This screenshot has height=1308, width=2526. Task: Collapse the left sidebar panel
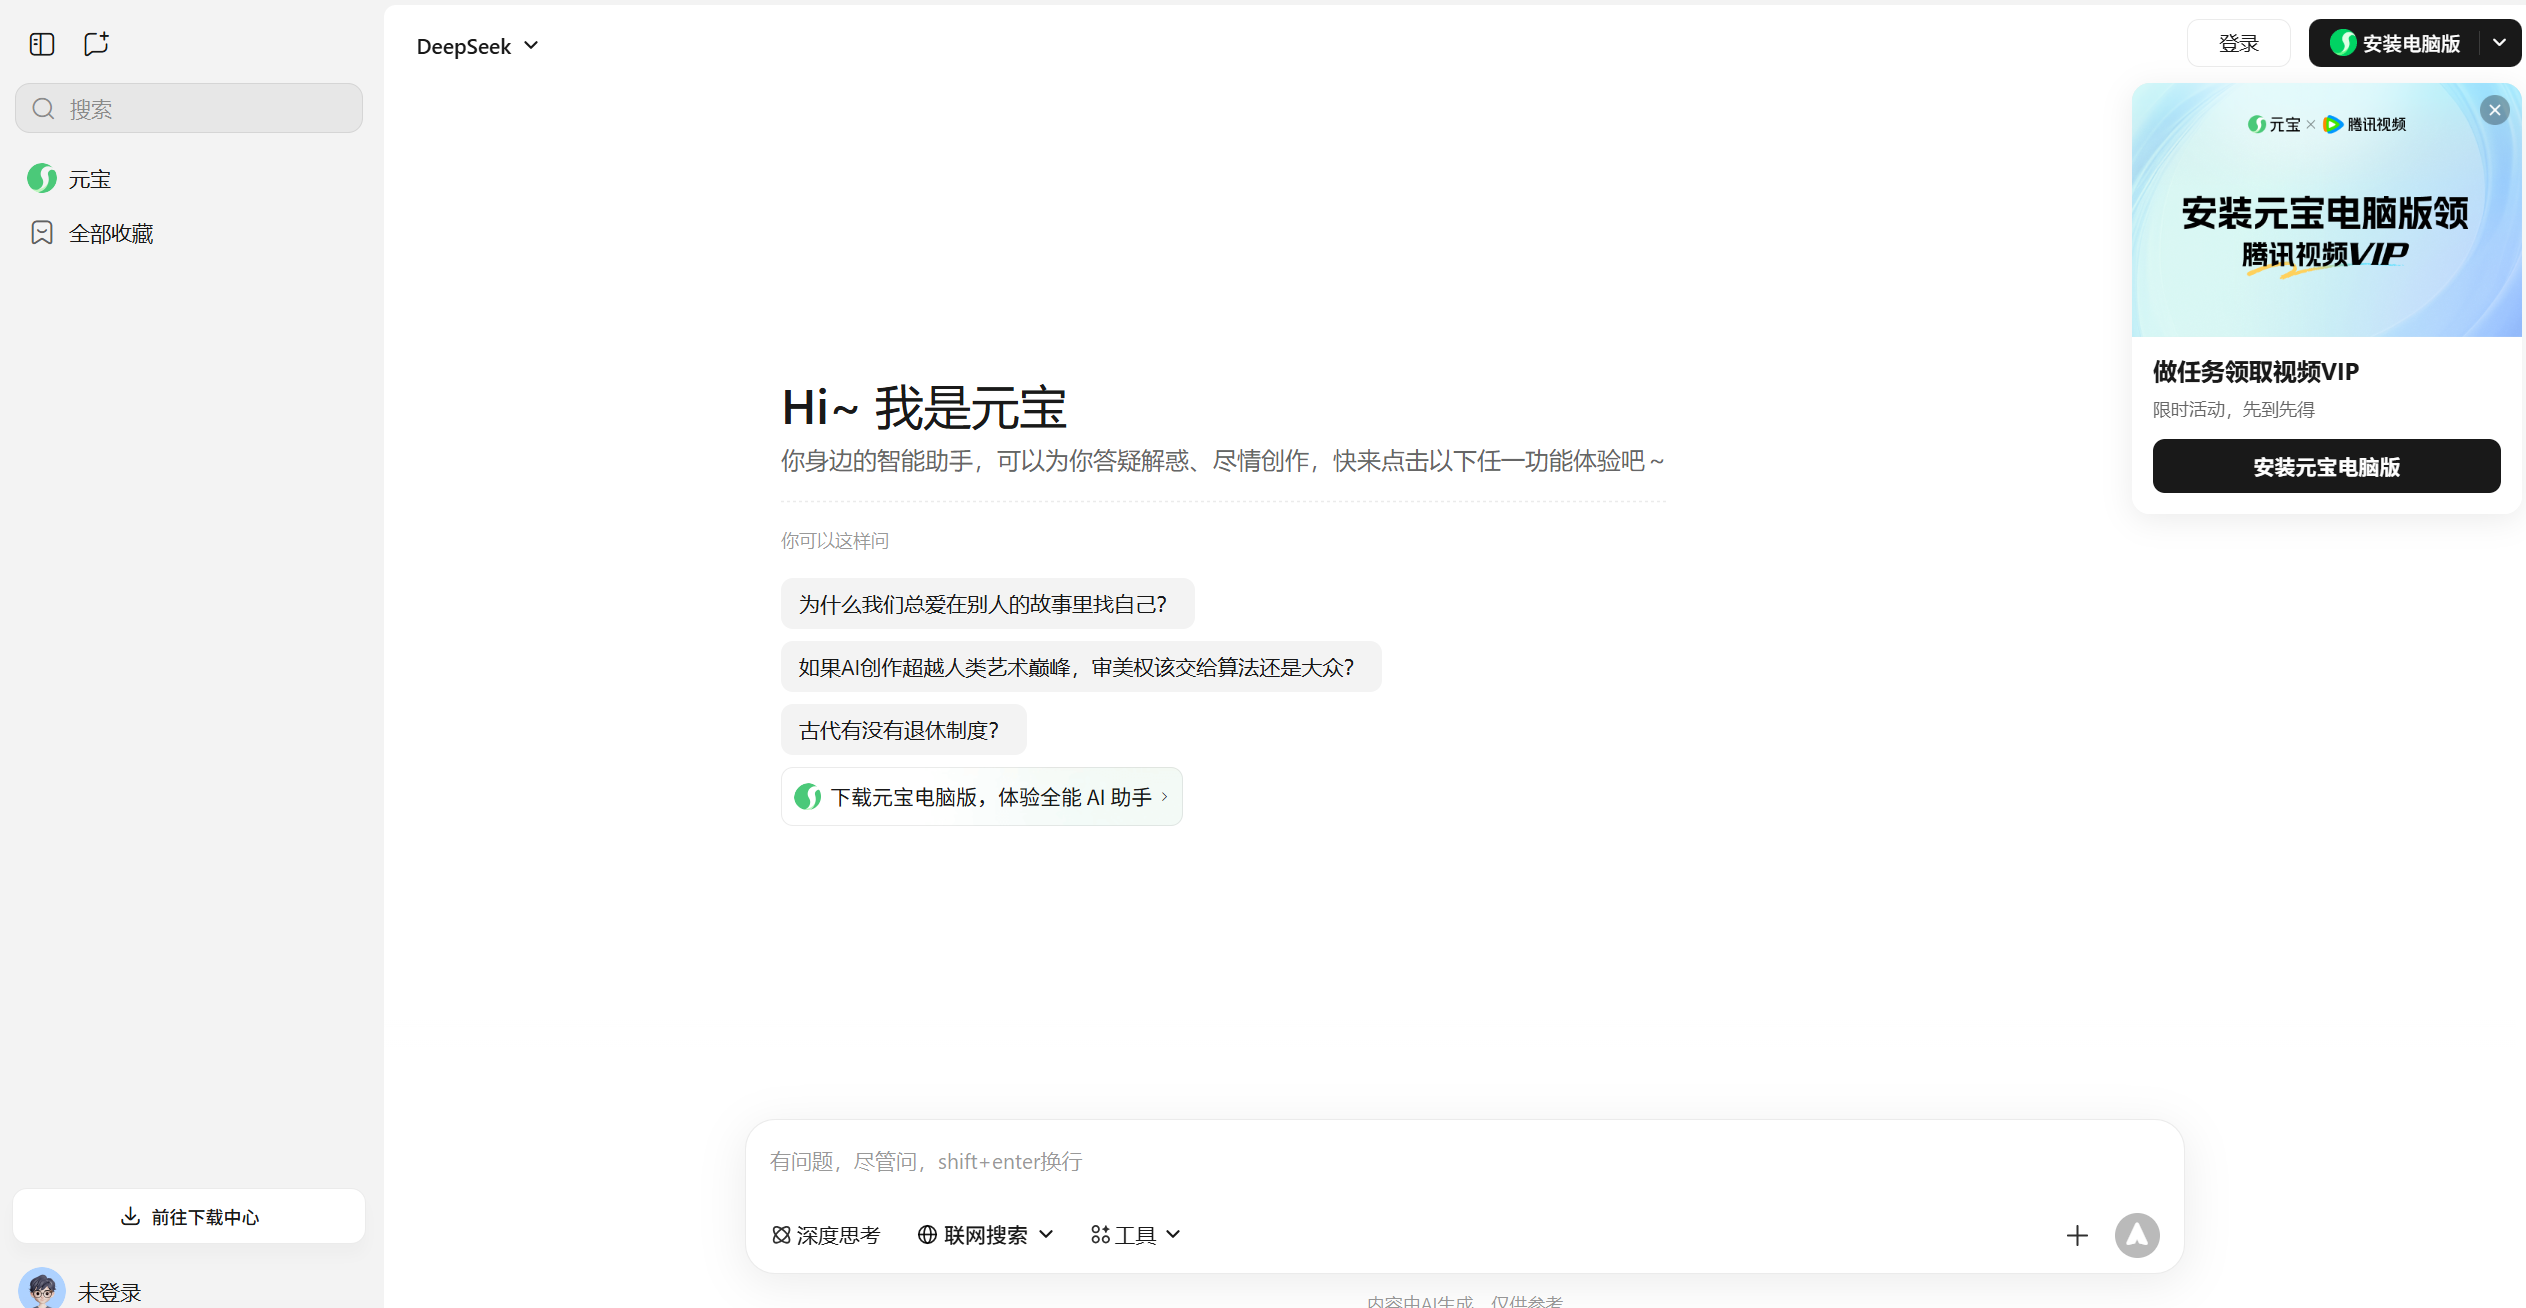41,44
